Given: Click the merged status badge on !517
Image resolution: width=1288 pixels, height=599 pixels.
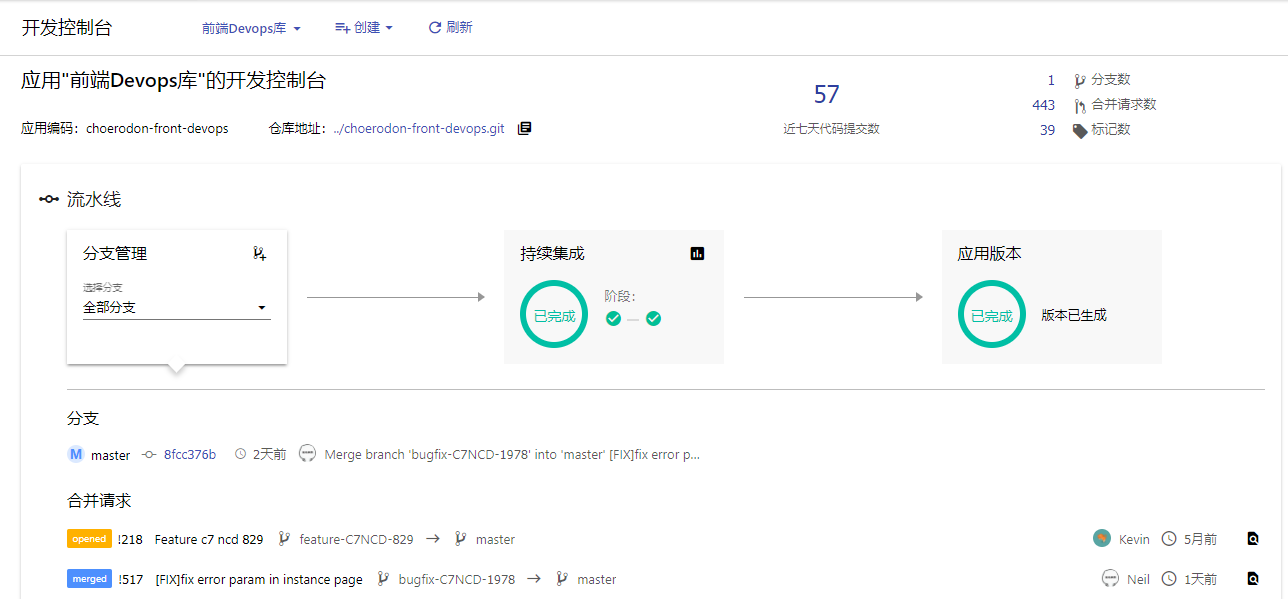Looking at the screenshot, I should pos(89,578).
